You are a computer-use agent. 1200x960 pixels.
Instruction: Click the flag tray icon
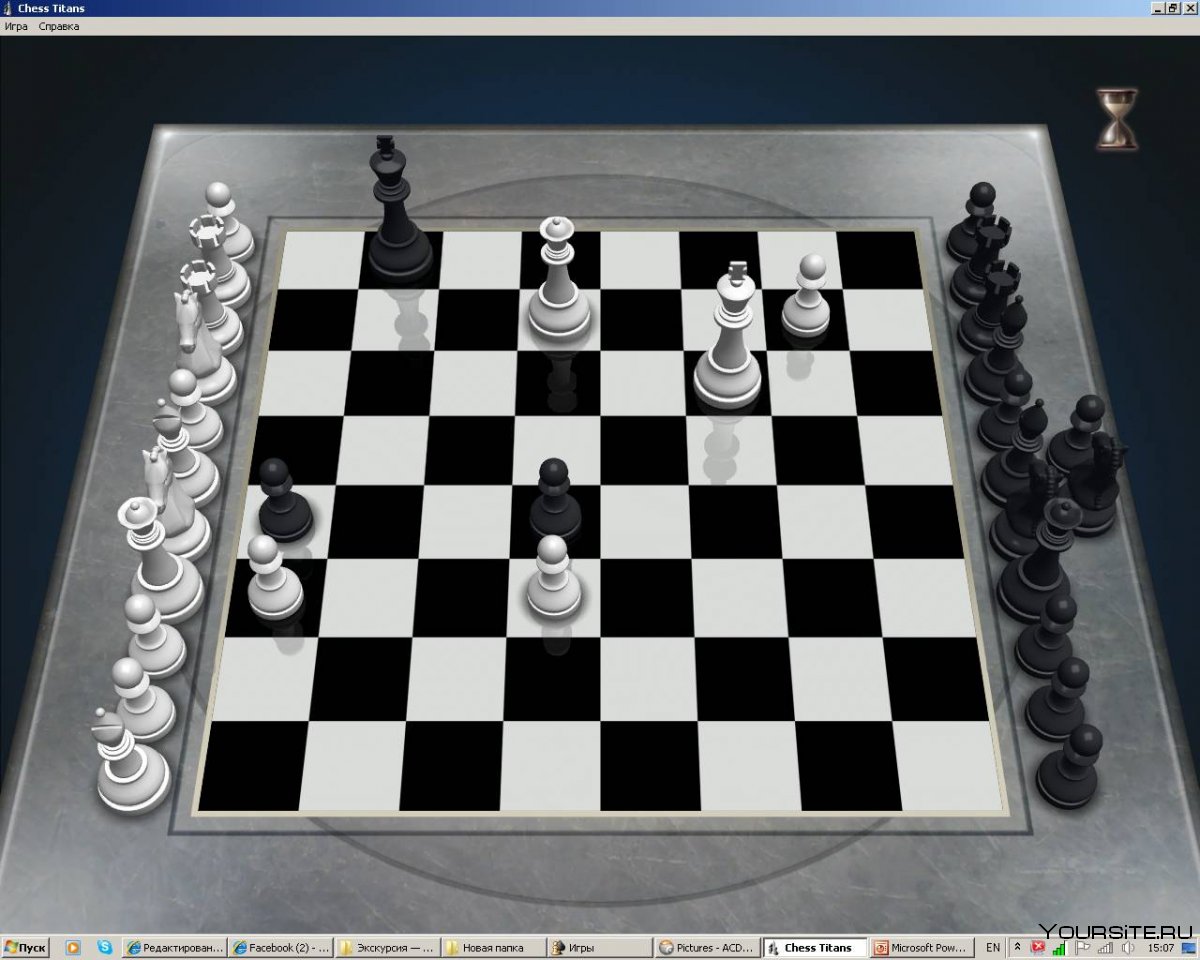[x=1083, y=949]
